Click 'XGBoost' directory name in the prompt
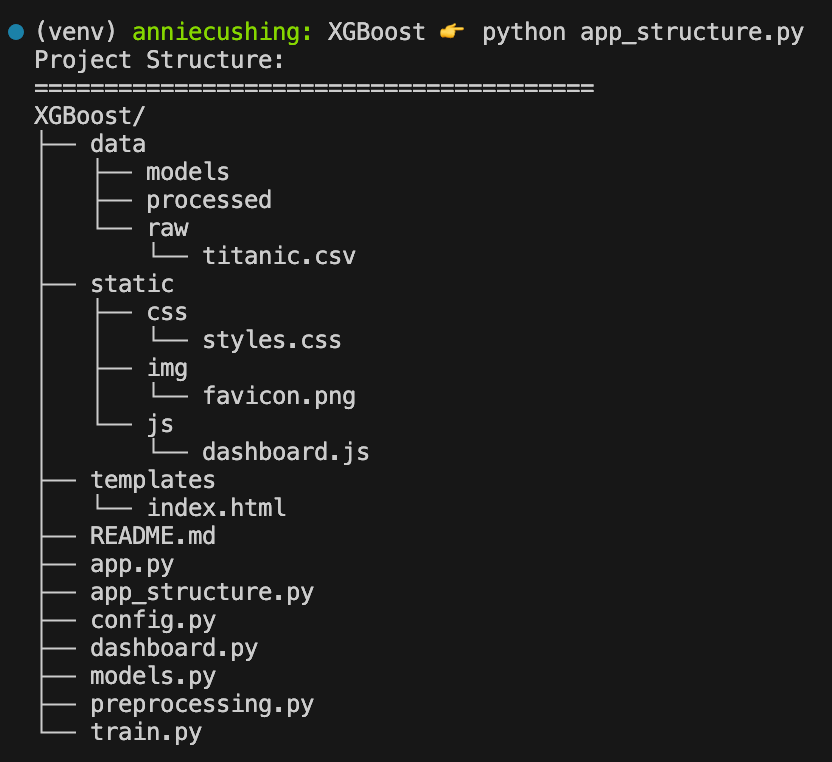 (x=376, y=32)
